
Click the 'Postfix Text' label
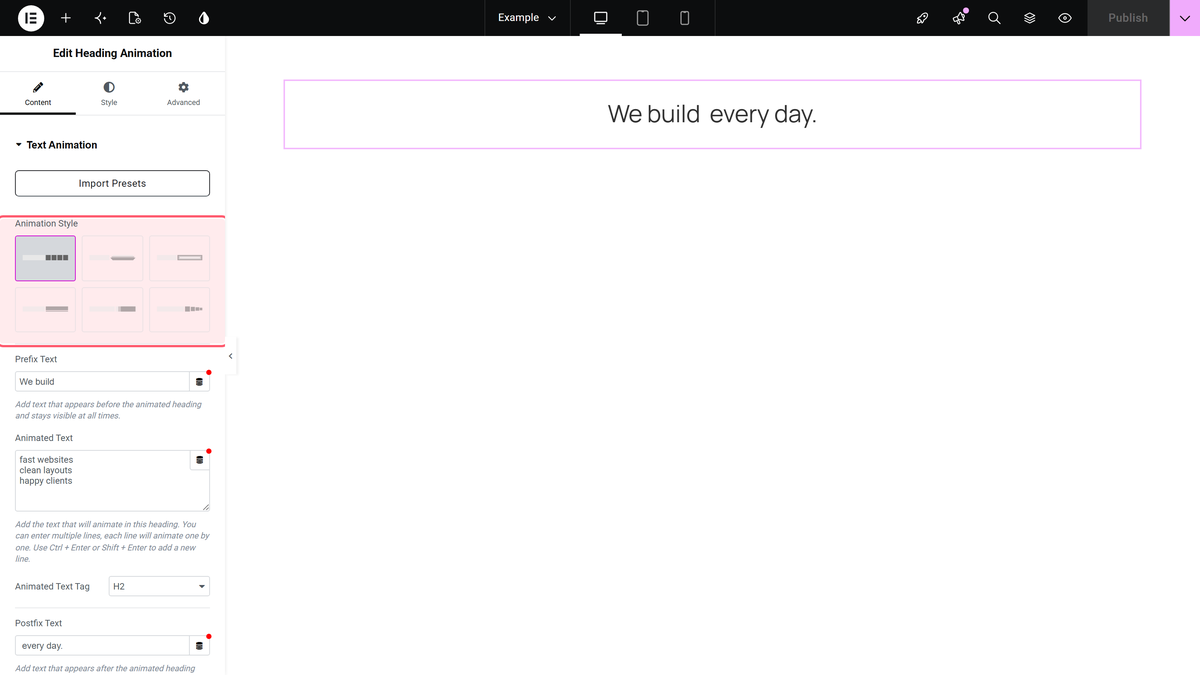coord(38,623)
